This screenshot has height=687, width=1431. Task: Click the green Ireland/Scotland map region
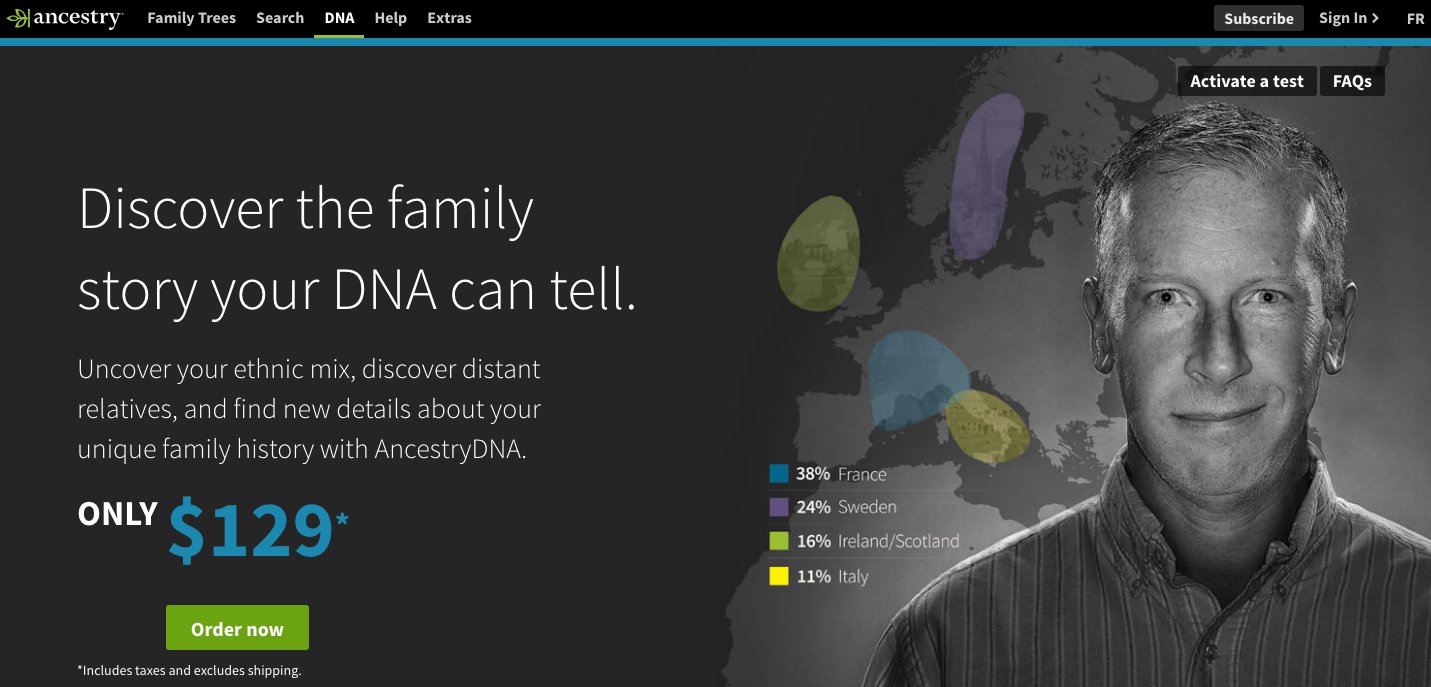point(818,252)
